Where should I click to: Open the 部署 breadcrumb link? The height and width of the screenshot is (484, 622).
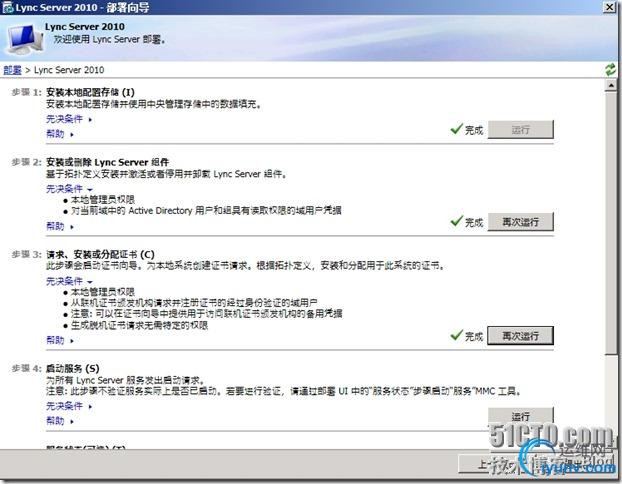pos(12,70)
